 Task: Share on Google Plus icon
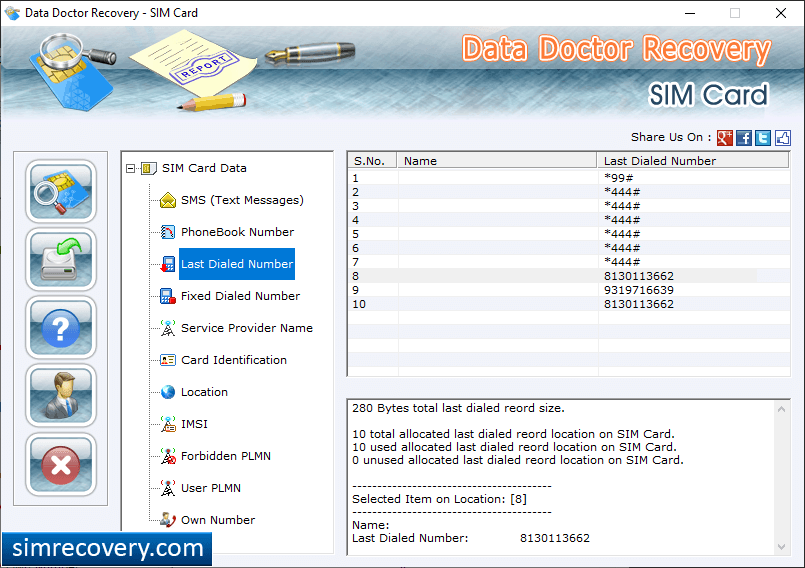tap(724, 138)
